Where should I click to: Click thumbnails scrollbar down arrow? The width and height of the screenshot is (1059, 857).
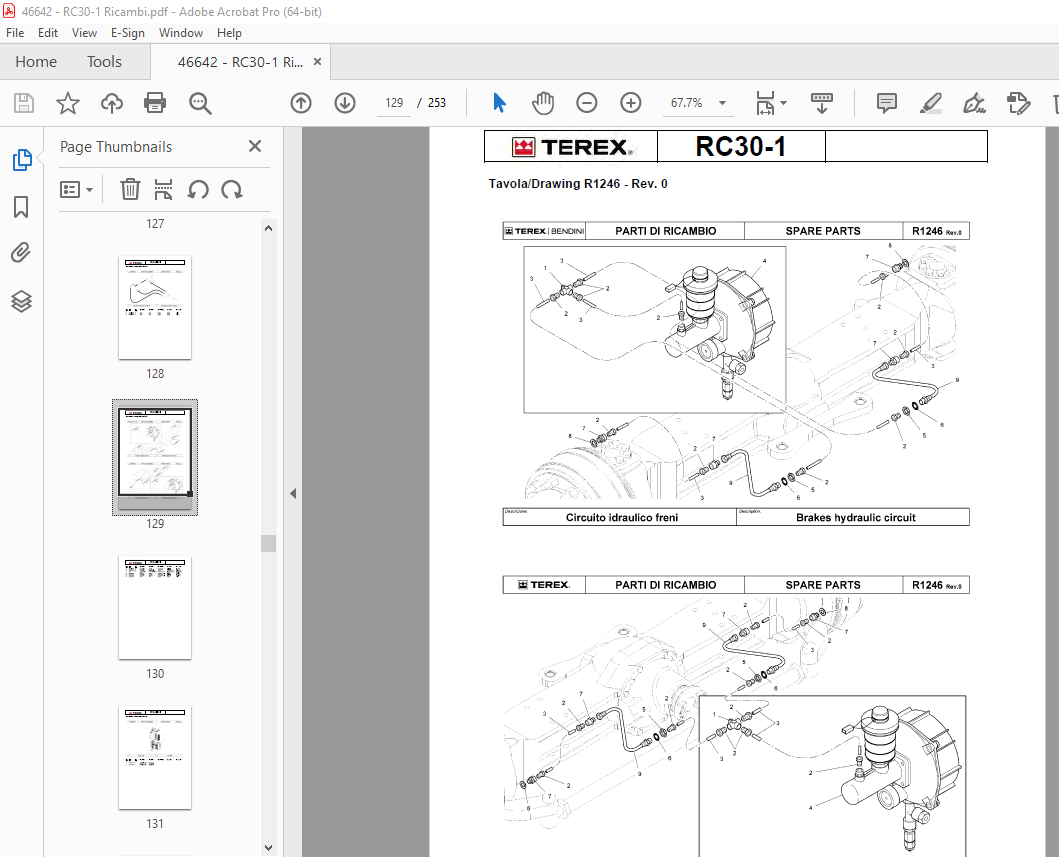point(269,848)
